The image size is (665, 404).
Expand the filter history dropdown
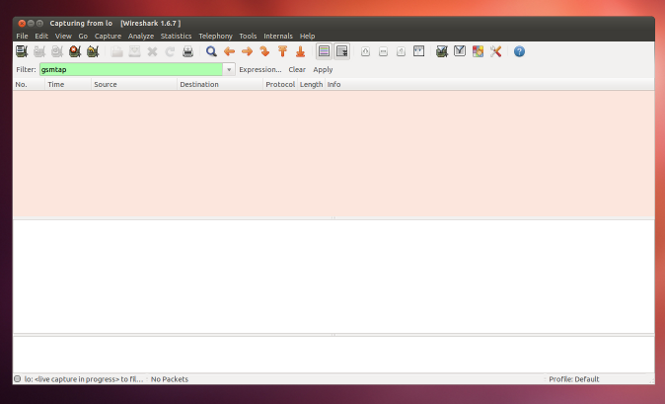click(x=229, y=70)
